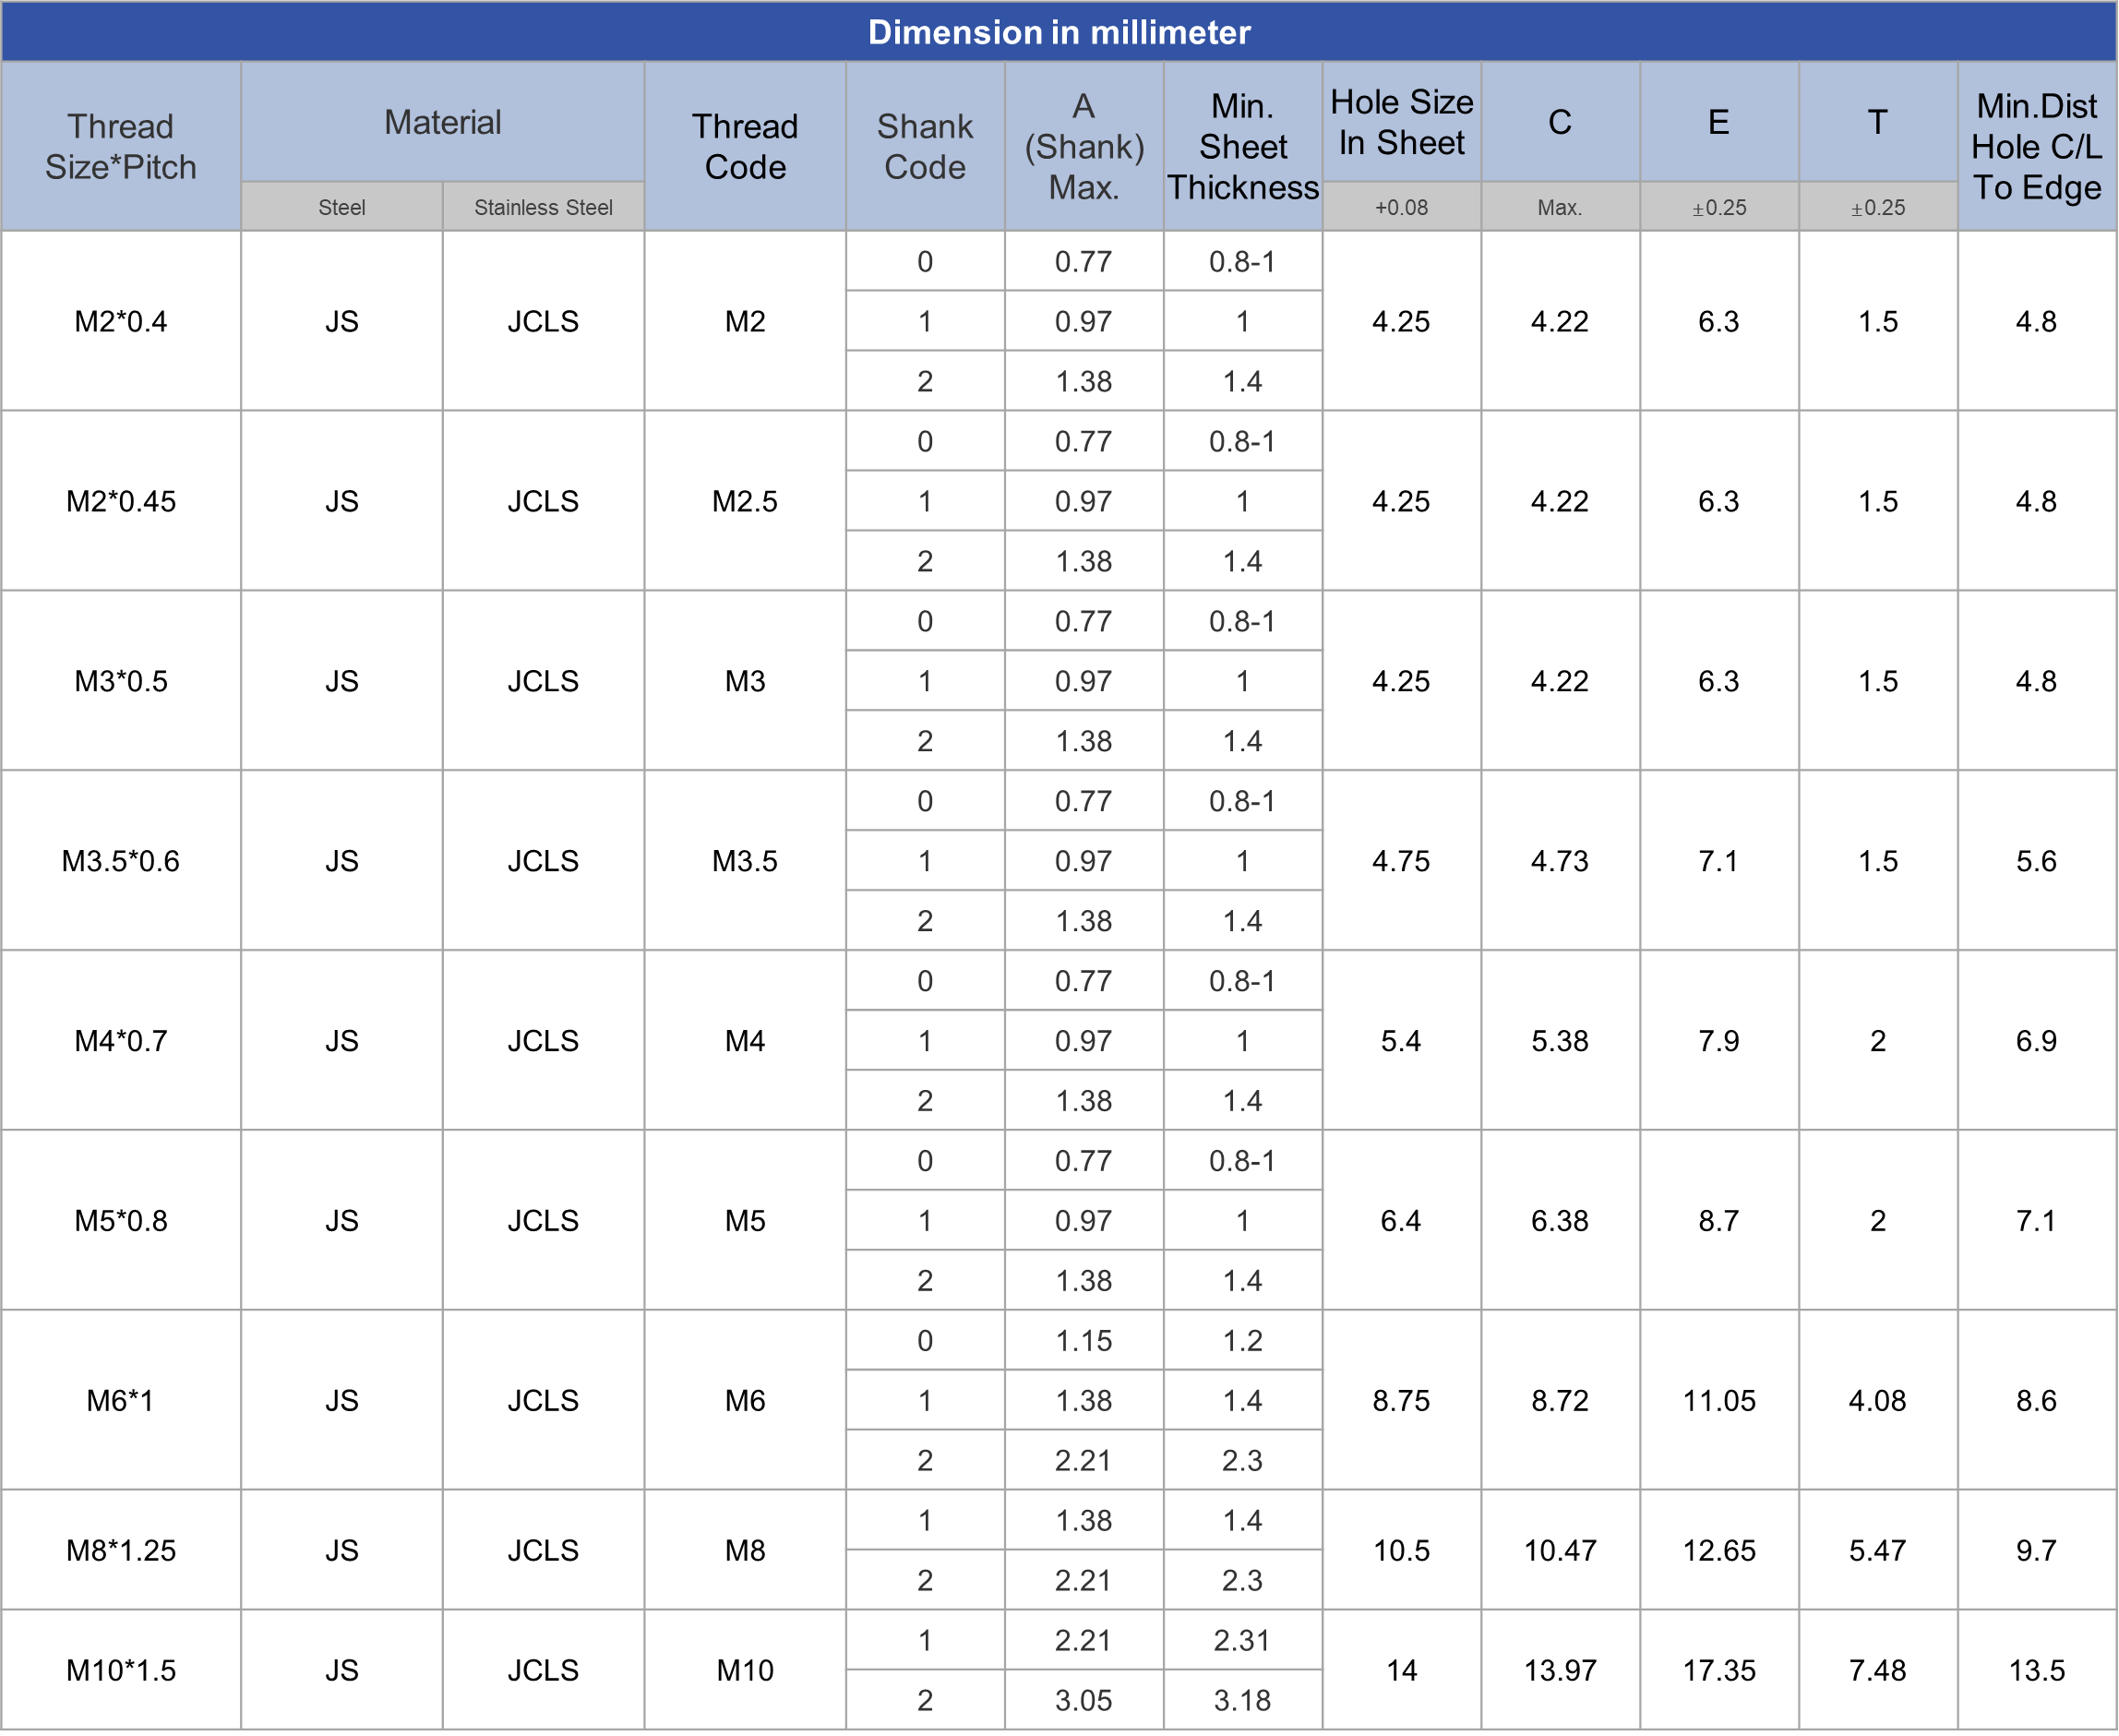Viewport: 2119px width, 1736px height.
Task: Click the Thread Code column header
Action: click(745, 146)
